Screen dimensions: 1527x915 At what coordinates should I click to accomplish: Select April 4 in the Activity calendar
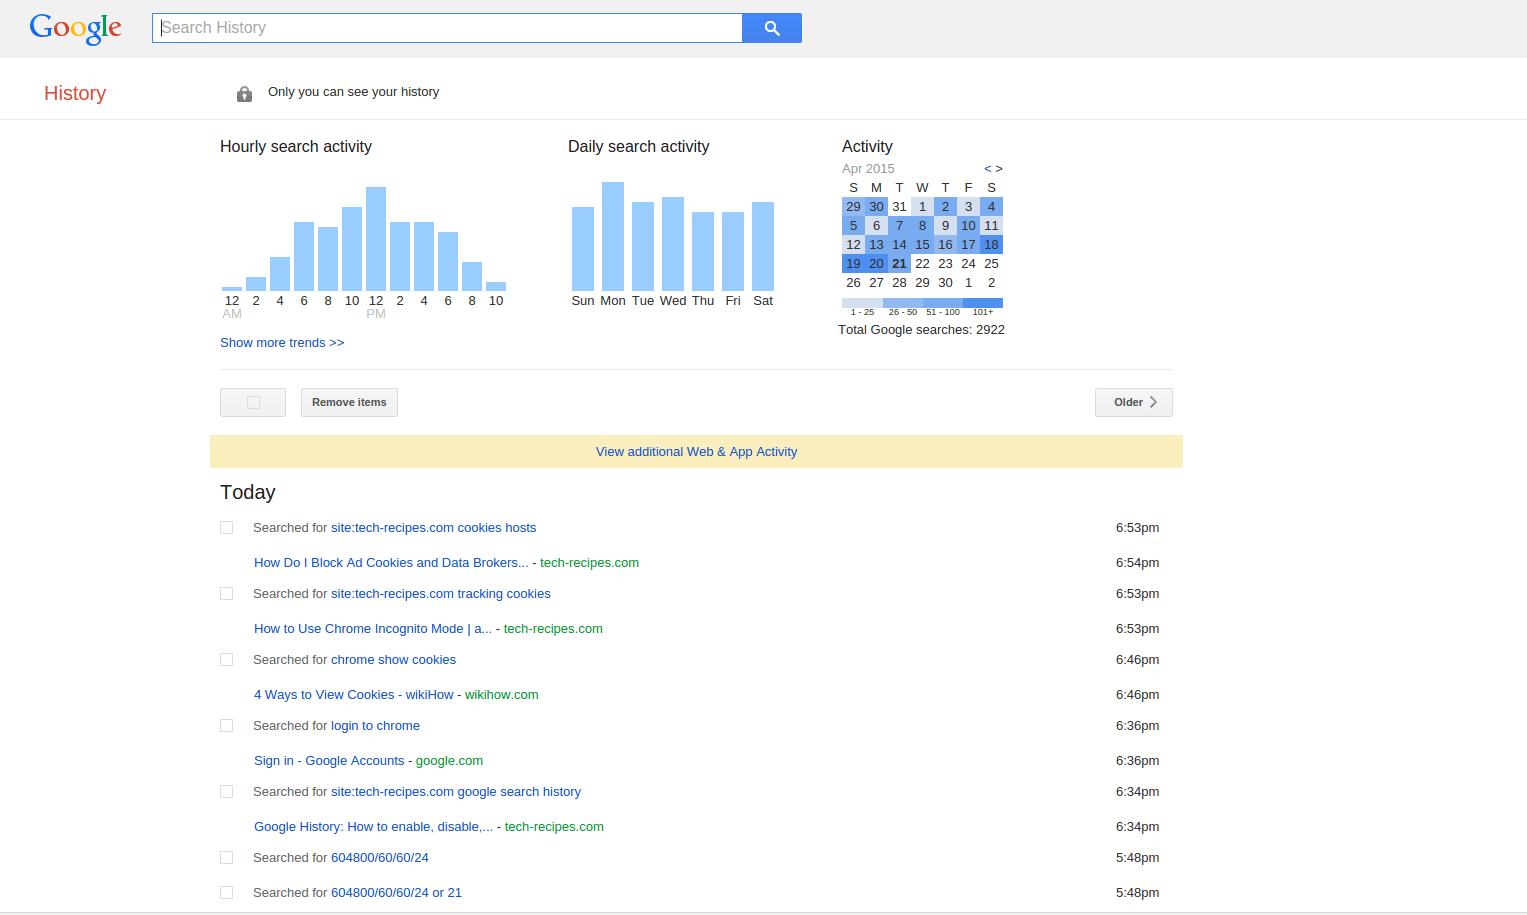tap(991, 206)
